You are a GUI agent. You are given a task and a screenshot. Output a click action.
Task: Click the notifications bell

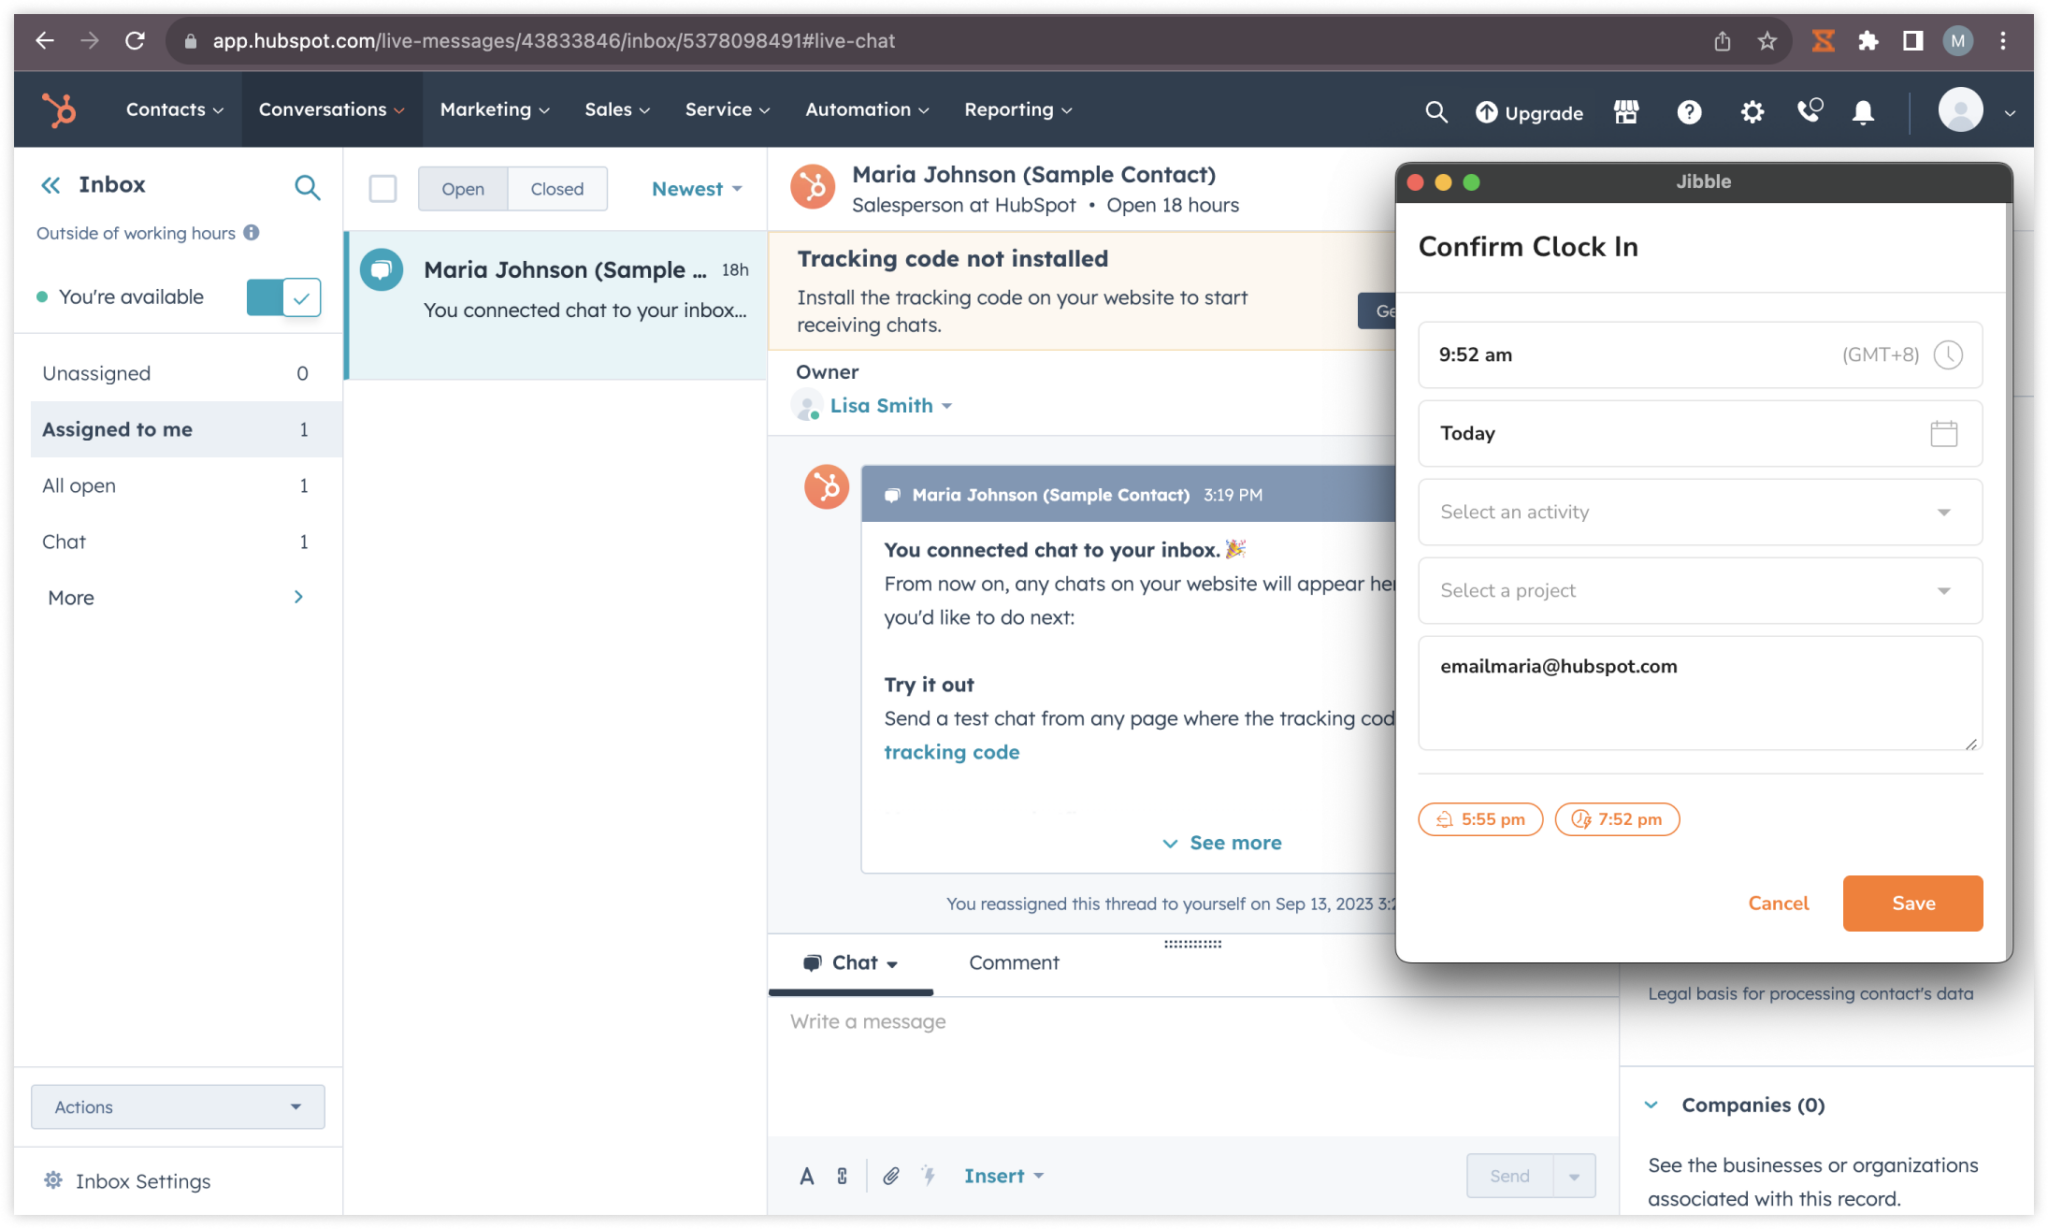pos(1863,111)
